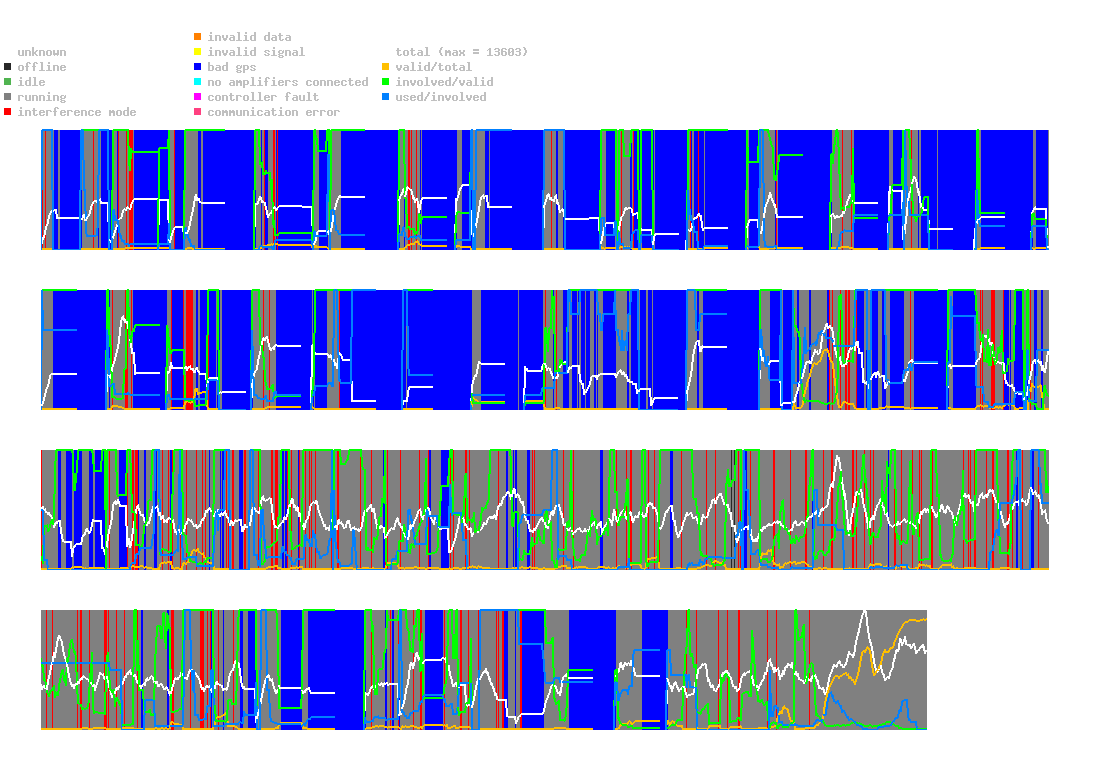
Task: Click the bright green involved/valid swatch
Action: 385,82
